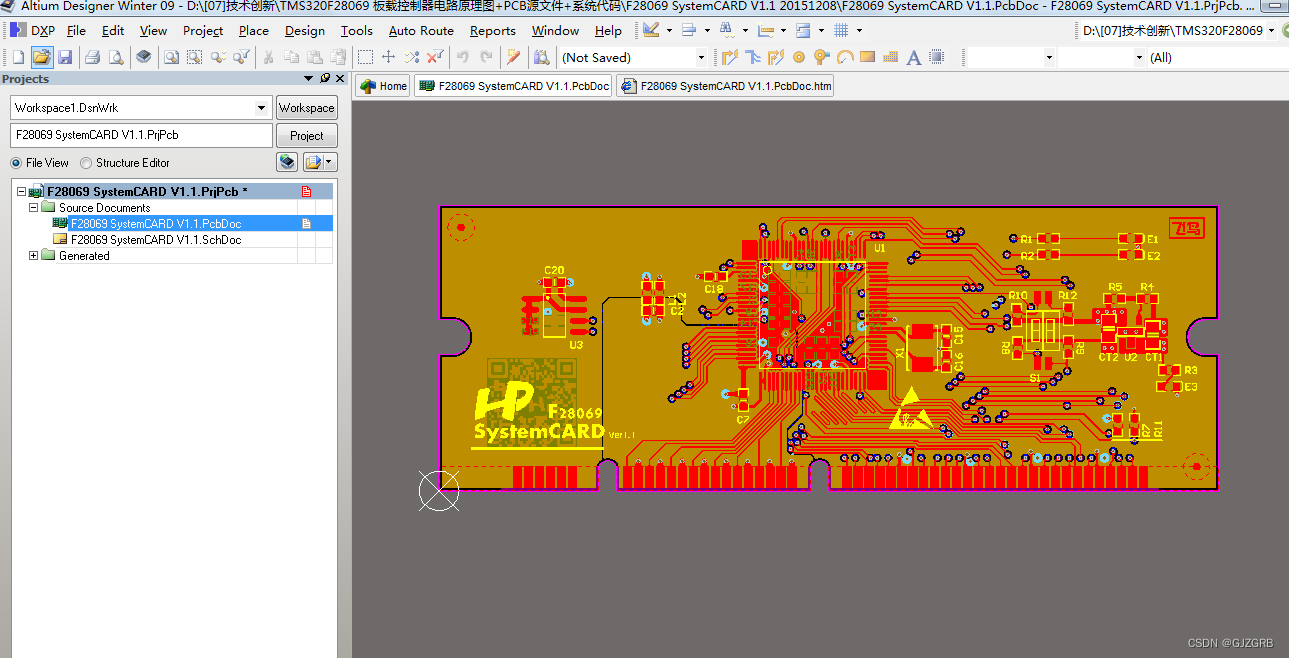Select the Interactive Routing tool
The image size is (1289, 658).
coord(730,57)
